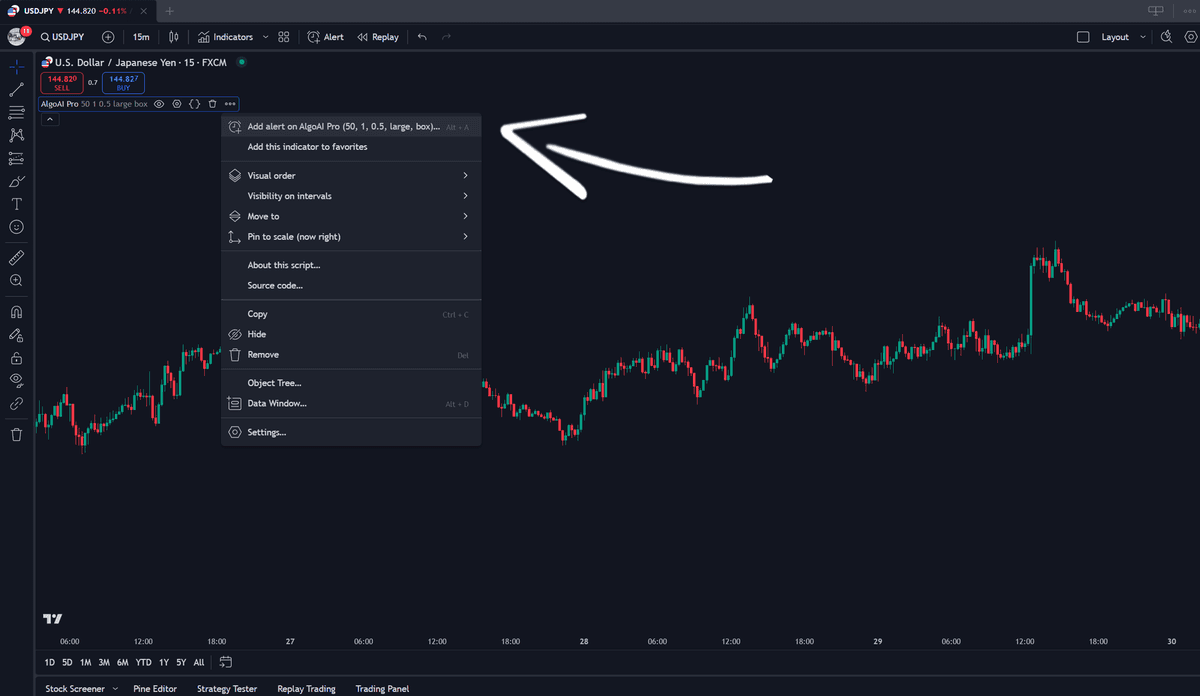Click the 144.820 SELL button
1200x696 pixels.
pyautogui.click(x=61, y=82)
